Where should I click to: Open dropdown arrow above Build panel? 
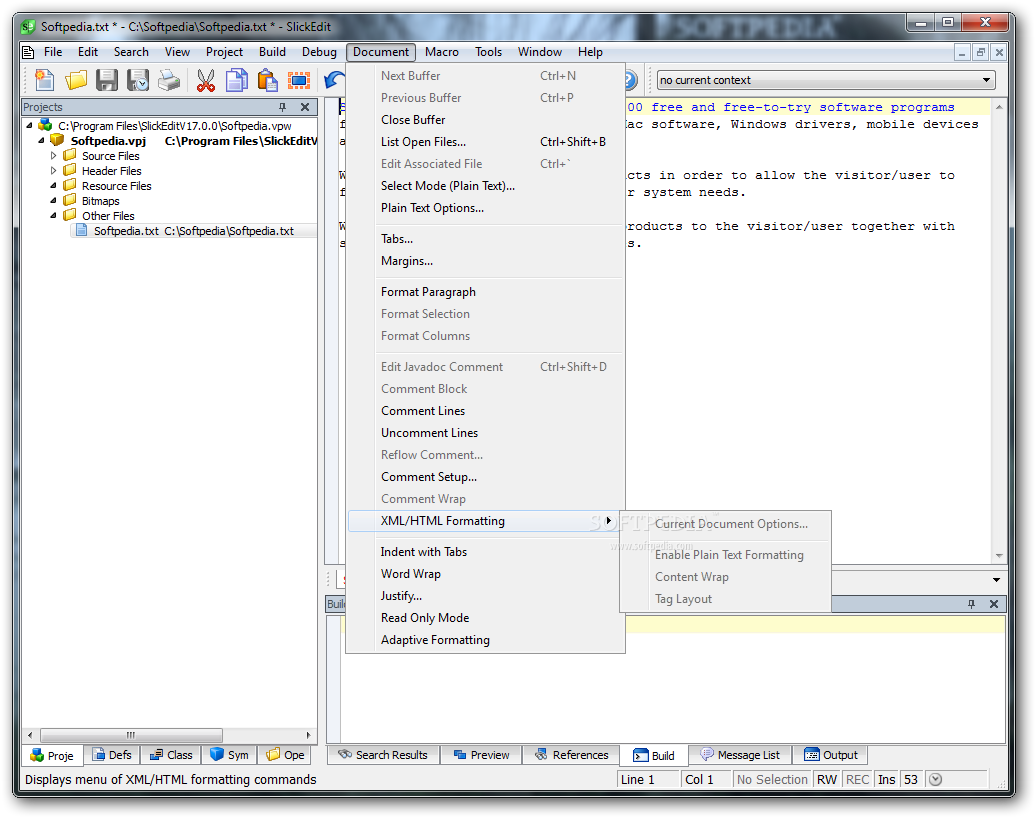pyautogui.click(x=996, y=579)
